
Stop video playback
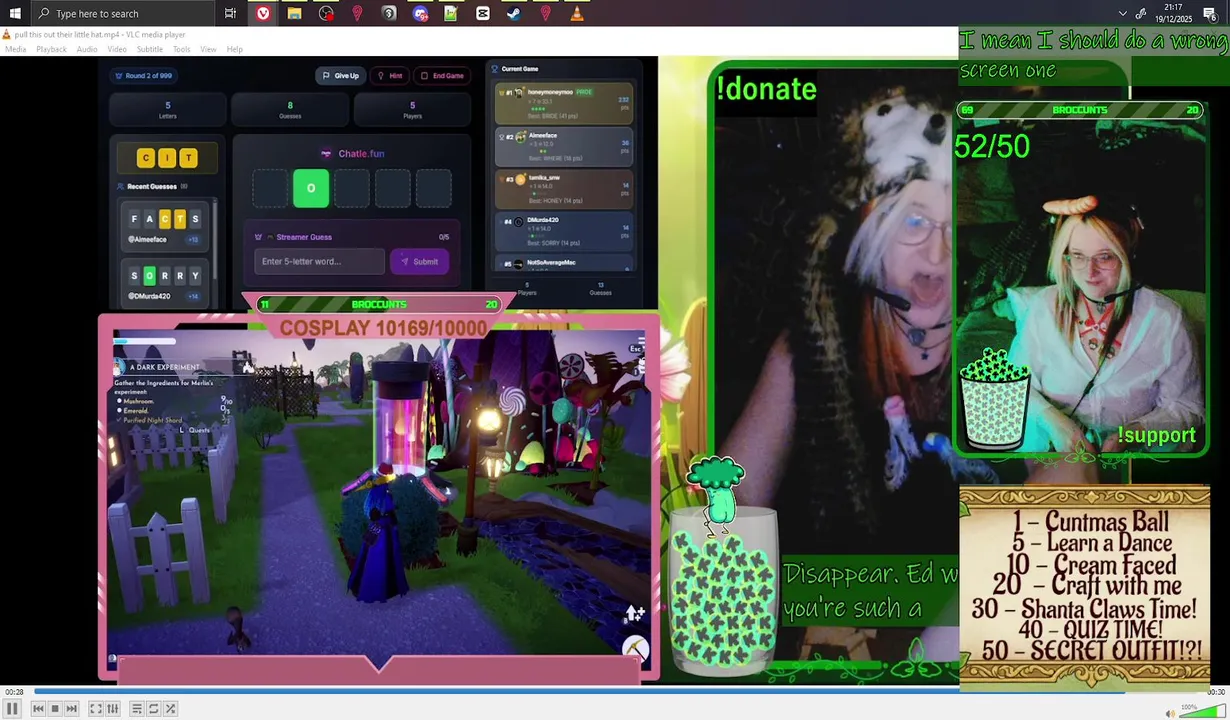coord(55,709)
